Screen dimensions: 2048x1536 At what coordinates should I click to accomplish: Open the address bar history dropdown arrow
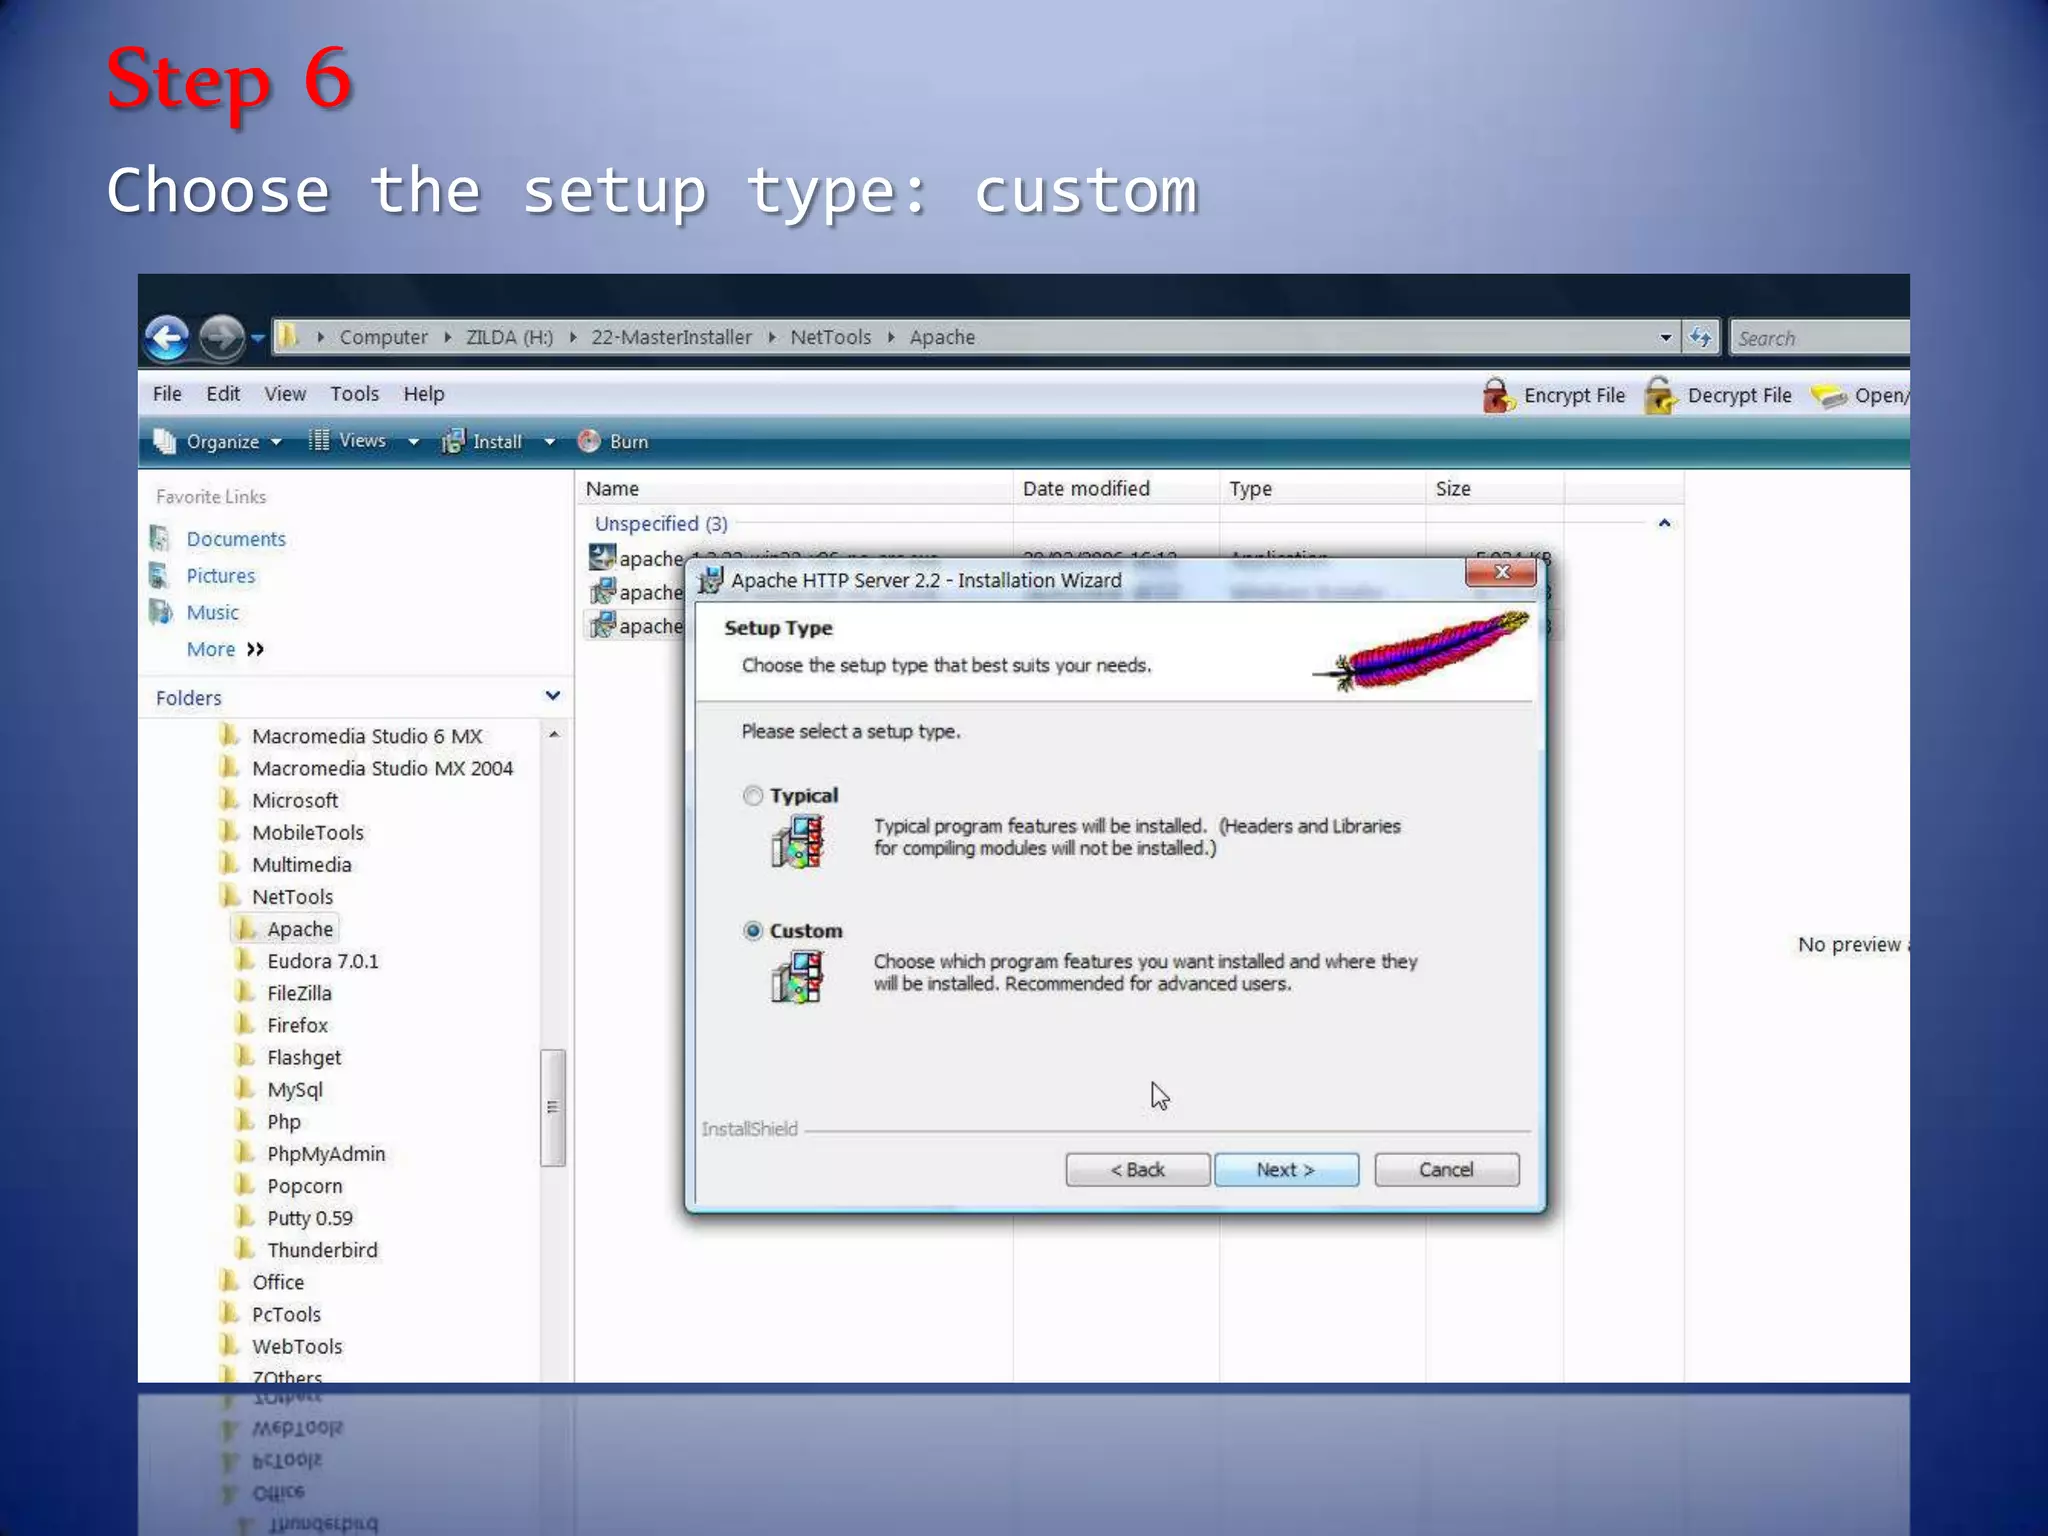pos(1665,338)
